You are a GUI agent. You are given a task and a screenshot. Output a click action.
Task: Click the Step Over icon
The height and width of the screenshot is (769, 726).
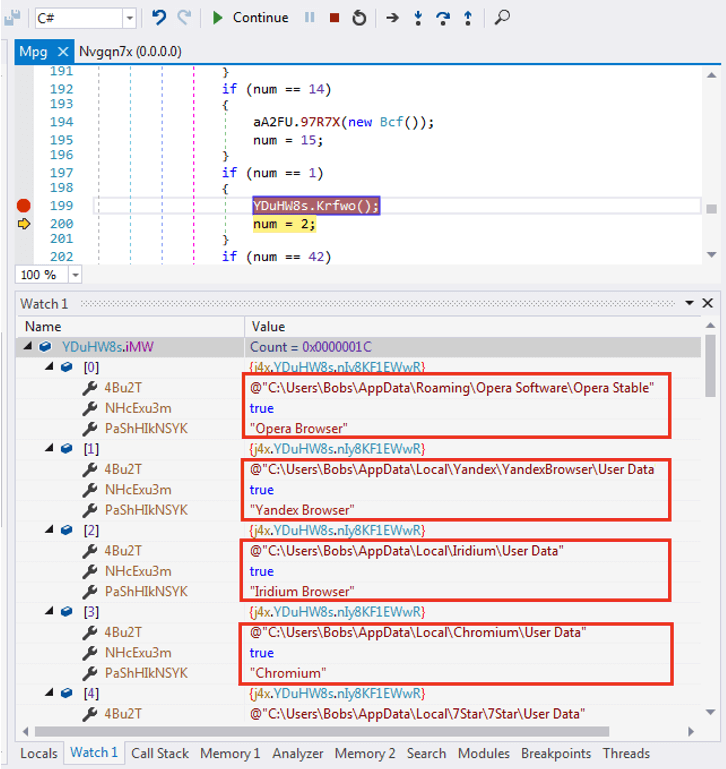[x=443, y=18]
